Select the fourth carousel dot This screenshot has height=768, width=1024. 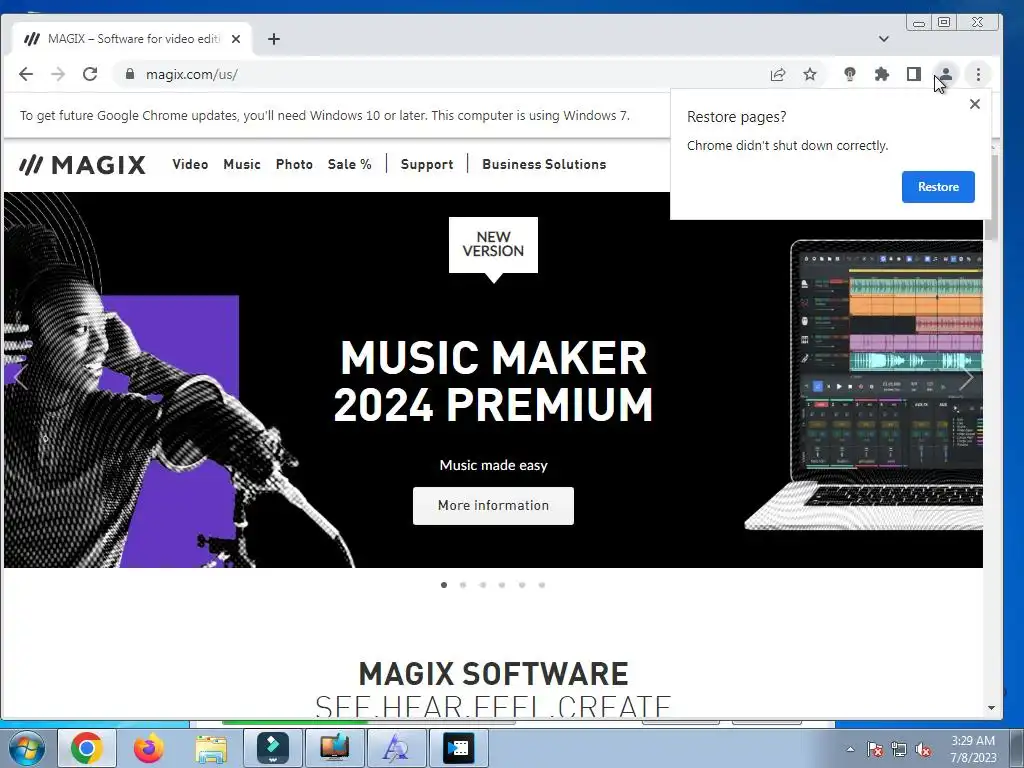[502, 585]
